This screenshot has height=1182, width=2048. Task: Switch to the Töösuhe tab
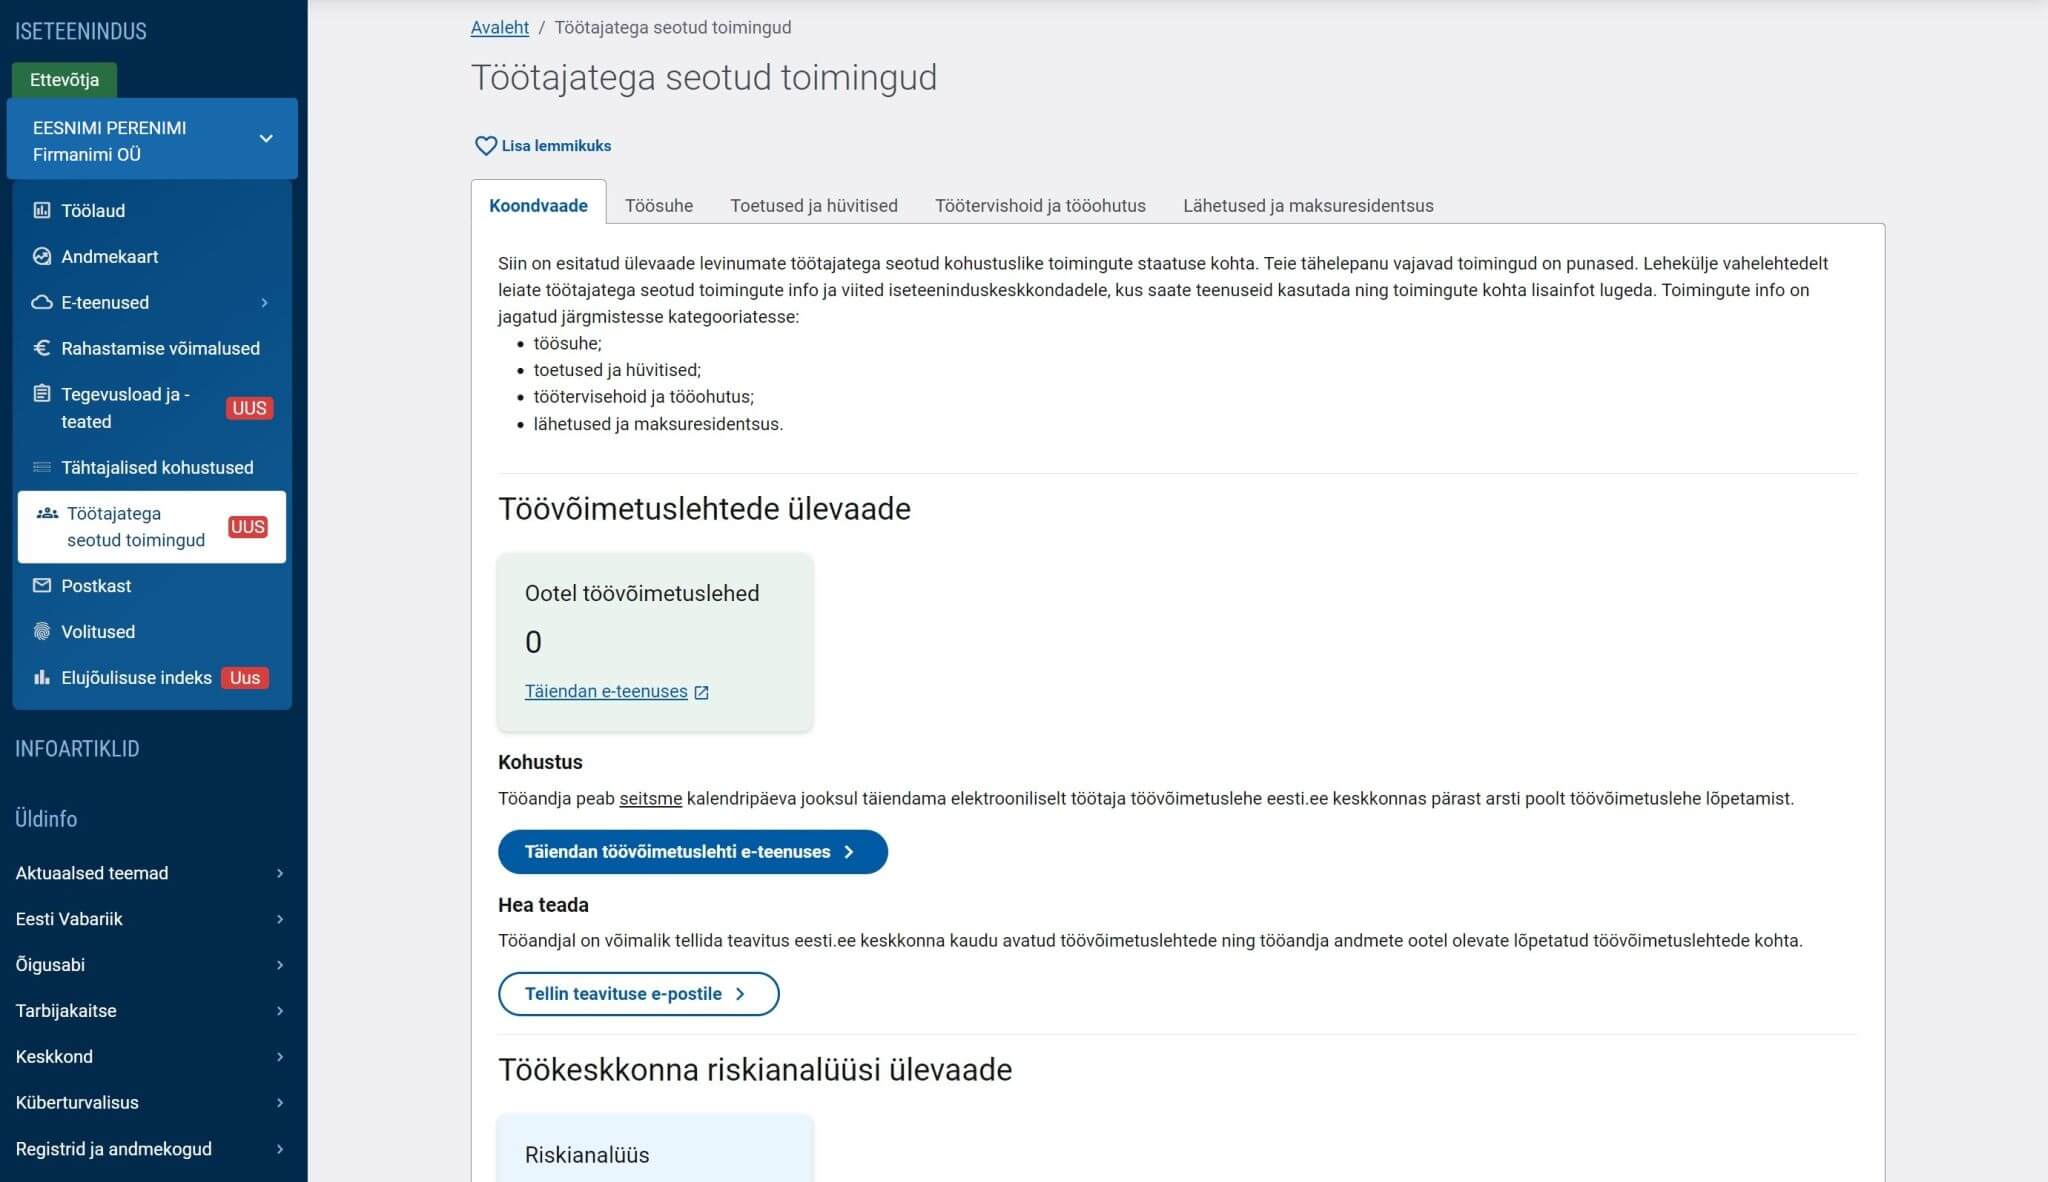(658, 205)
